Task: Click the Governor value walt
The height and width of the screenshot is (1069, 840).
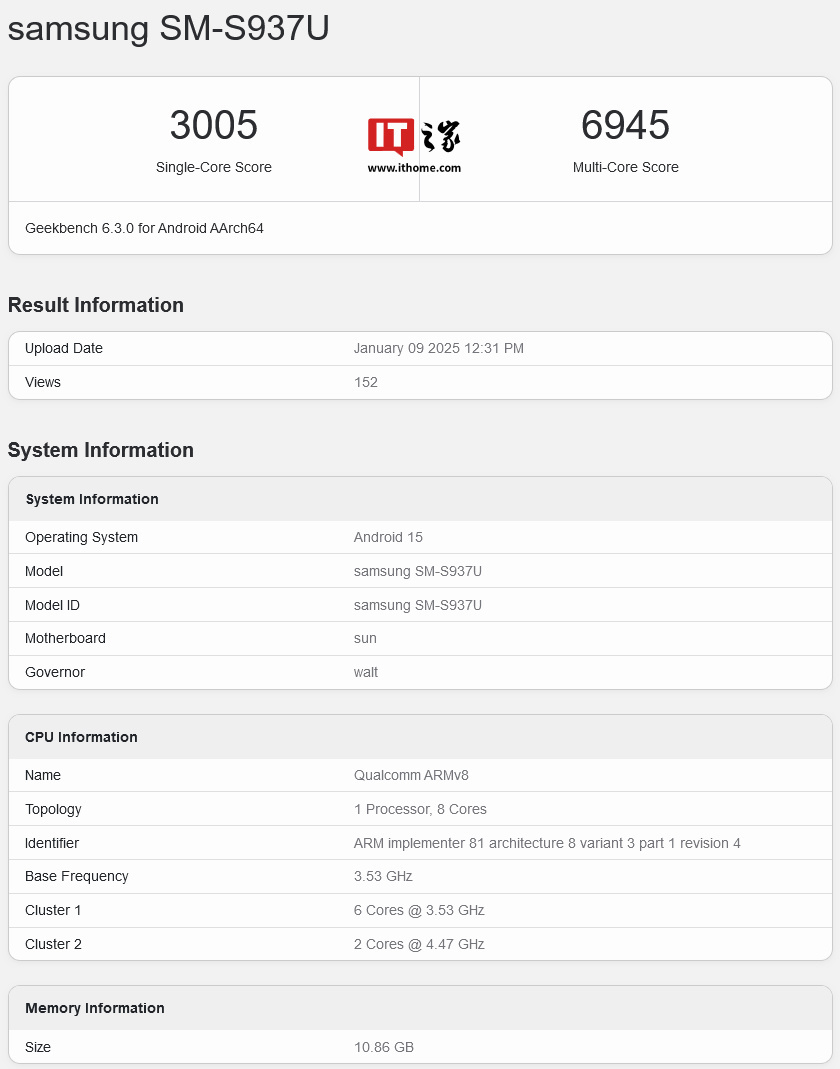Action: click(x=366, y=672)
